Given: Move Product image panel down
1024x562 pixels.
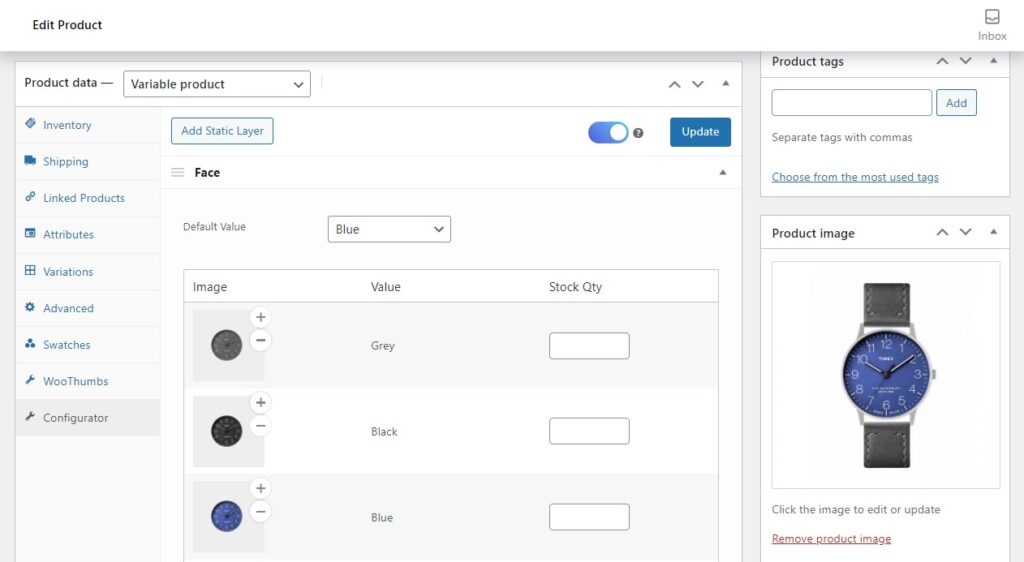Looking at the screenshot, I should pyautogui.click(x=966, y=232).
